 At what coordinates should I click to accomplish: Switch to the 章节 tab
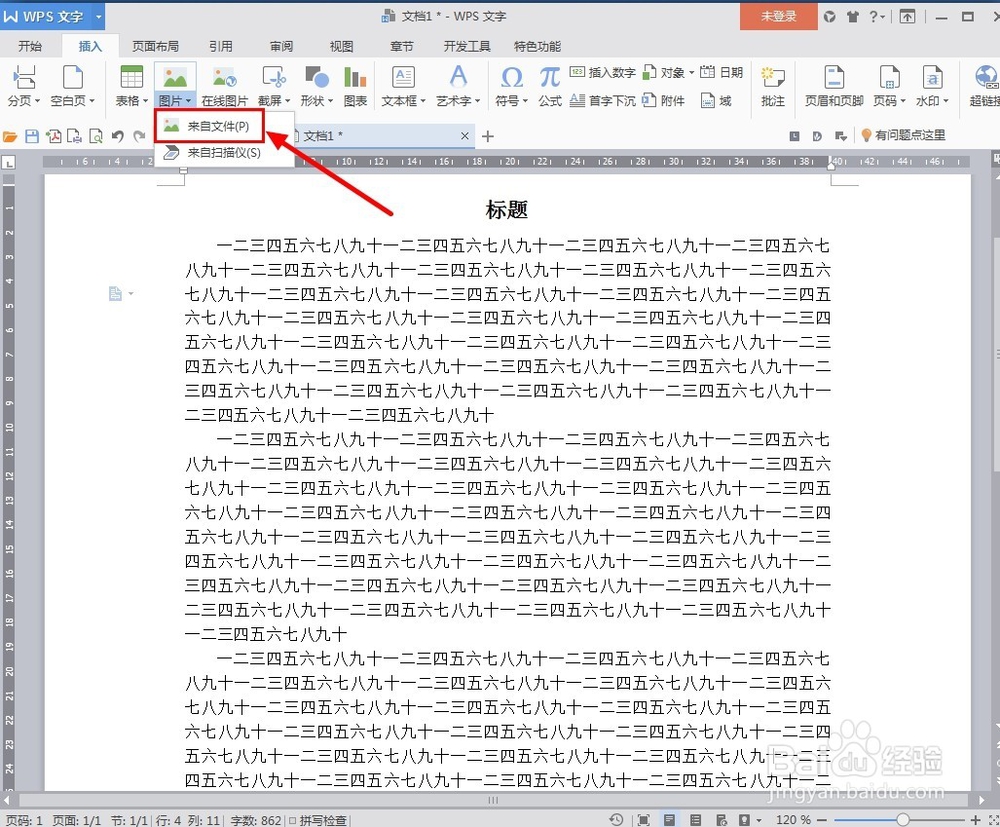click(402, 46)
